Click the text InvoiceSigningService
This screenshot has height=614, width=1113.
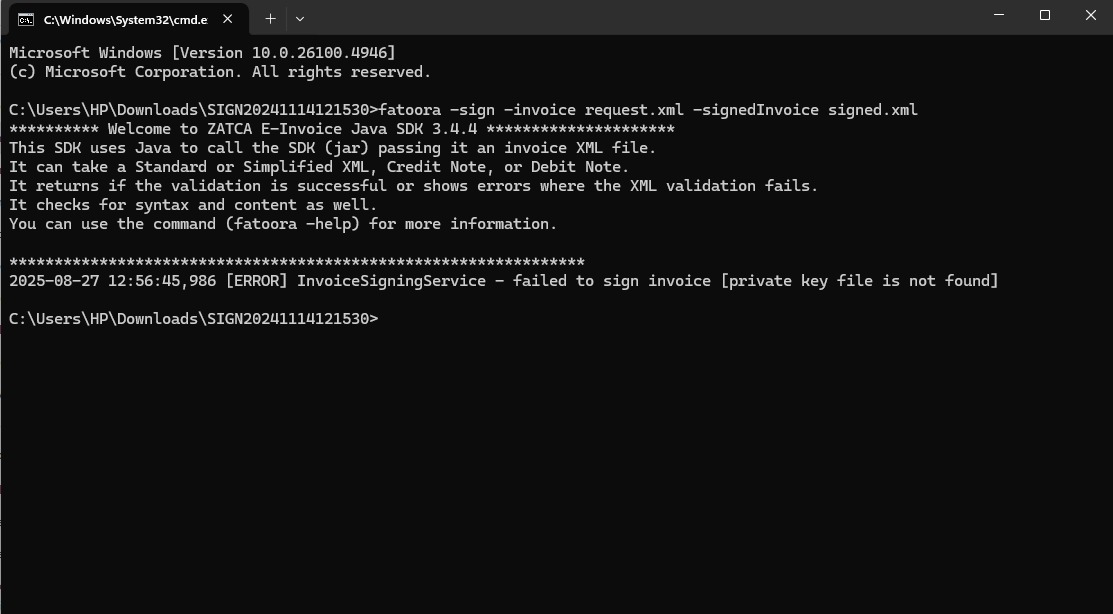[x=391, y=281]
